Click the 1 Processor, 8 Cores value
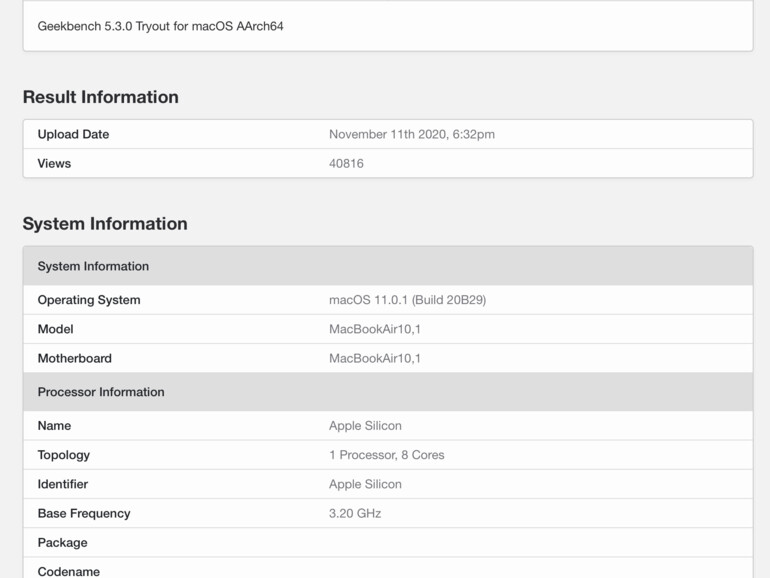This screenshot has width=770, height=578. [x=386, y=455]
